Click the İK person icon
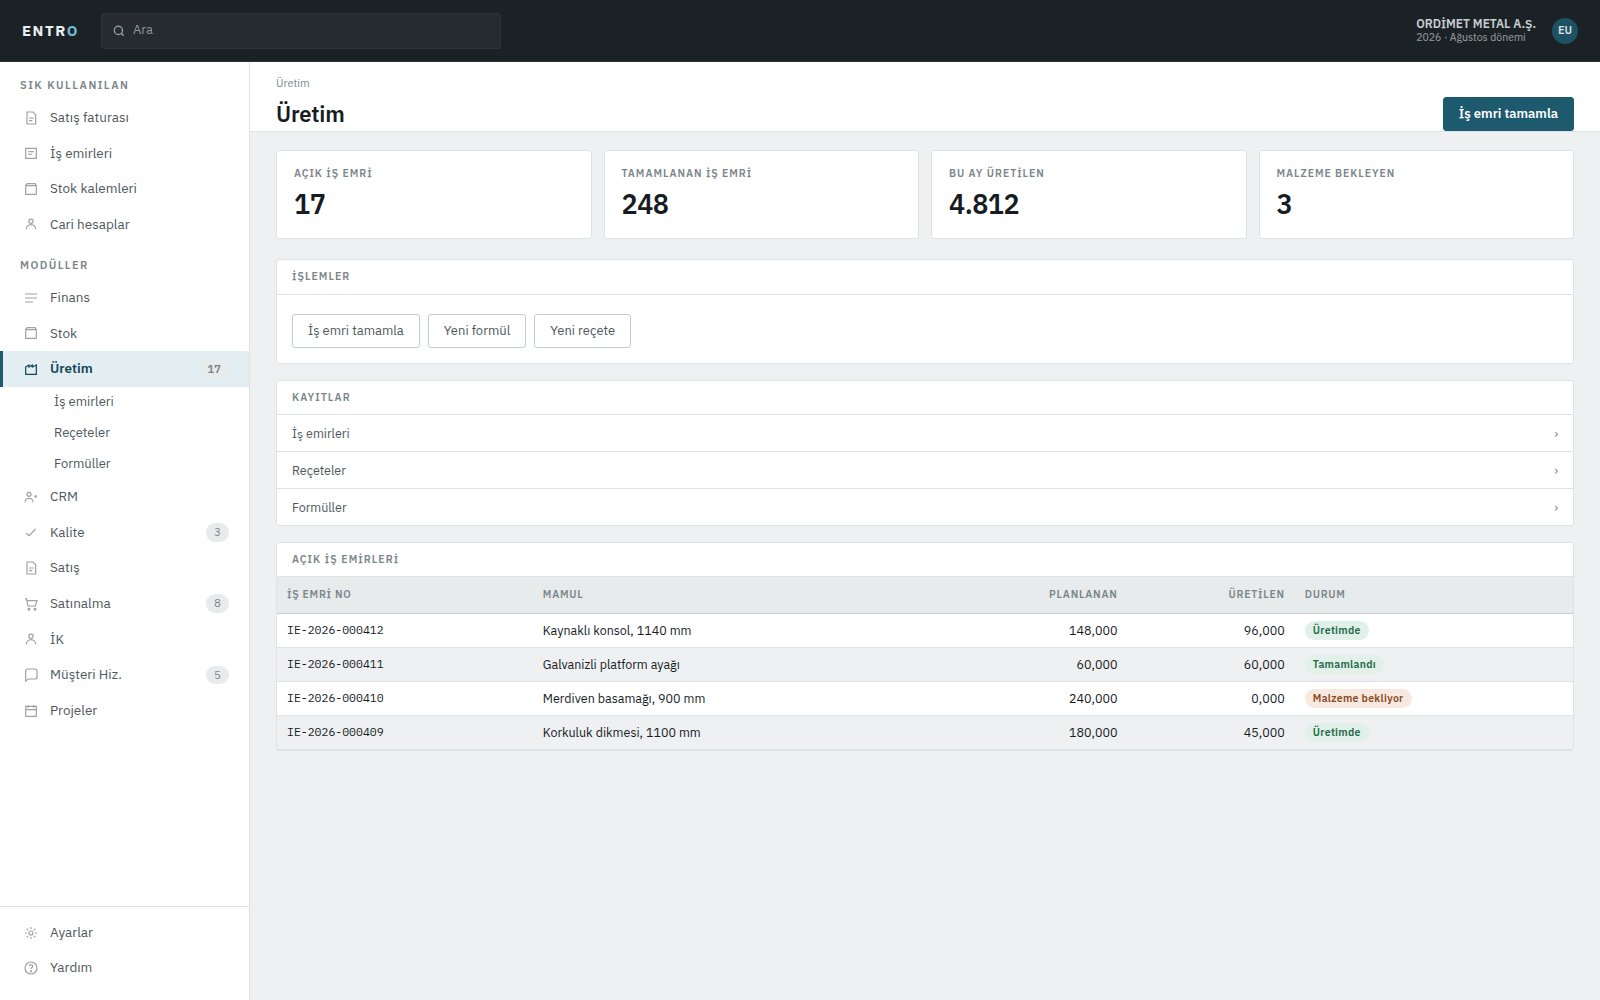The height and width of the screenshot is (1000, 1600). coord(31,639)
